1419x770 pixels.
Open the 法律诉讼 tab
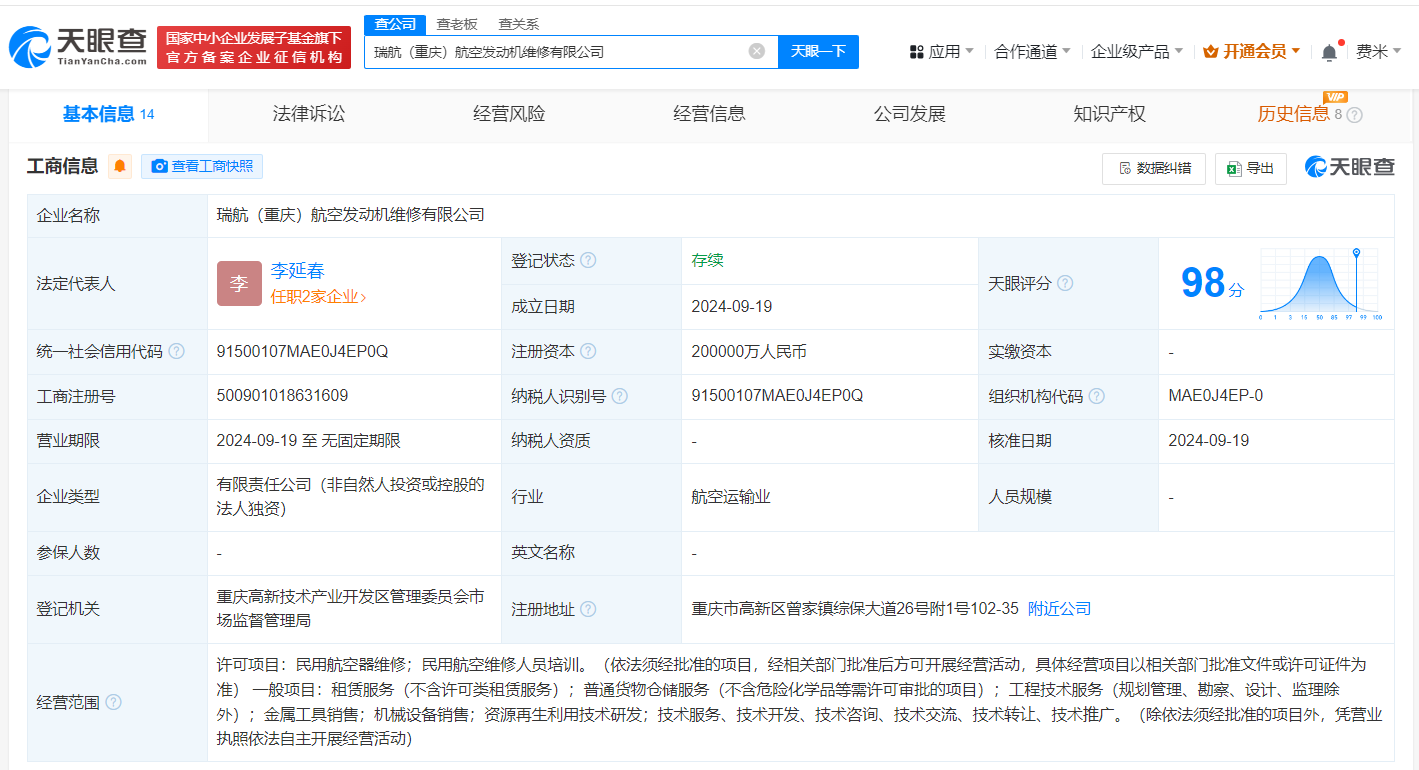[x=307, y=113]
